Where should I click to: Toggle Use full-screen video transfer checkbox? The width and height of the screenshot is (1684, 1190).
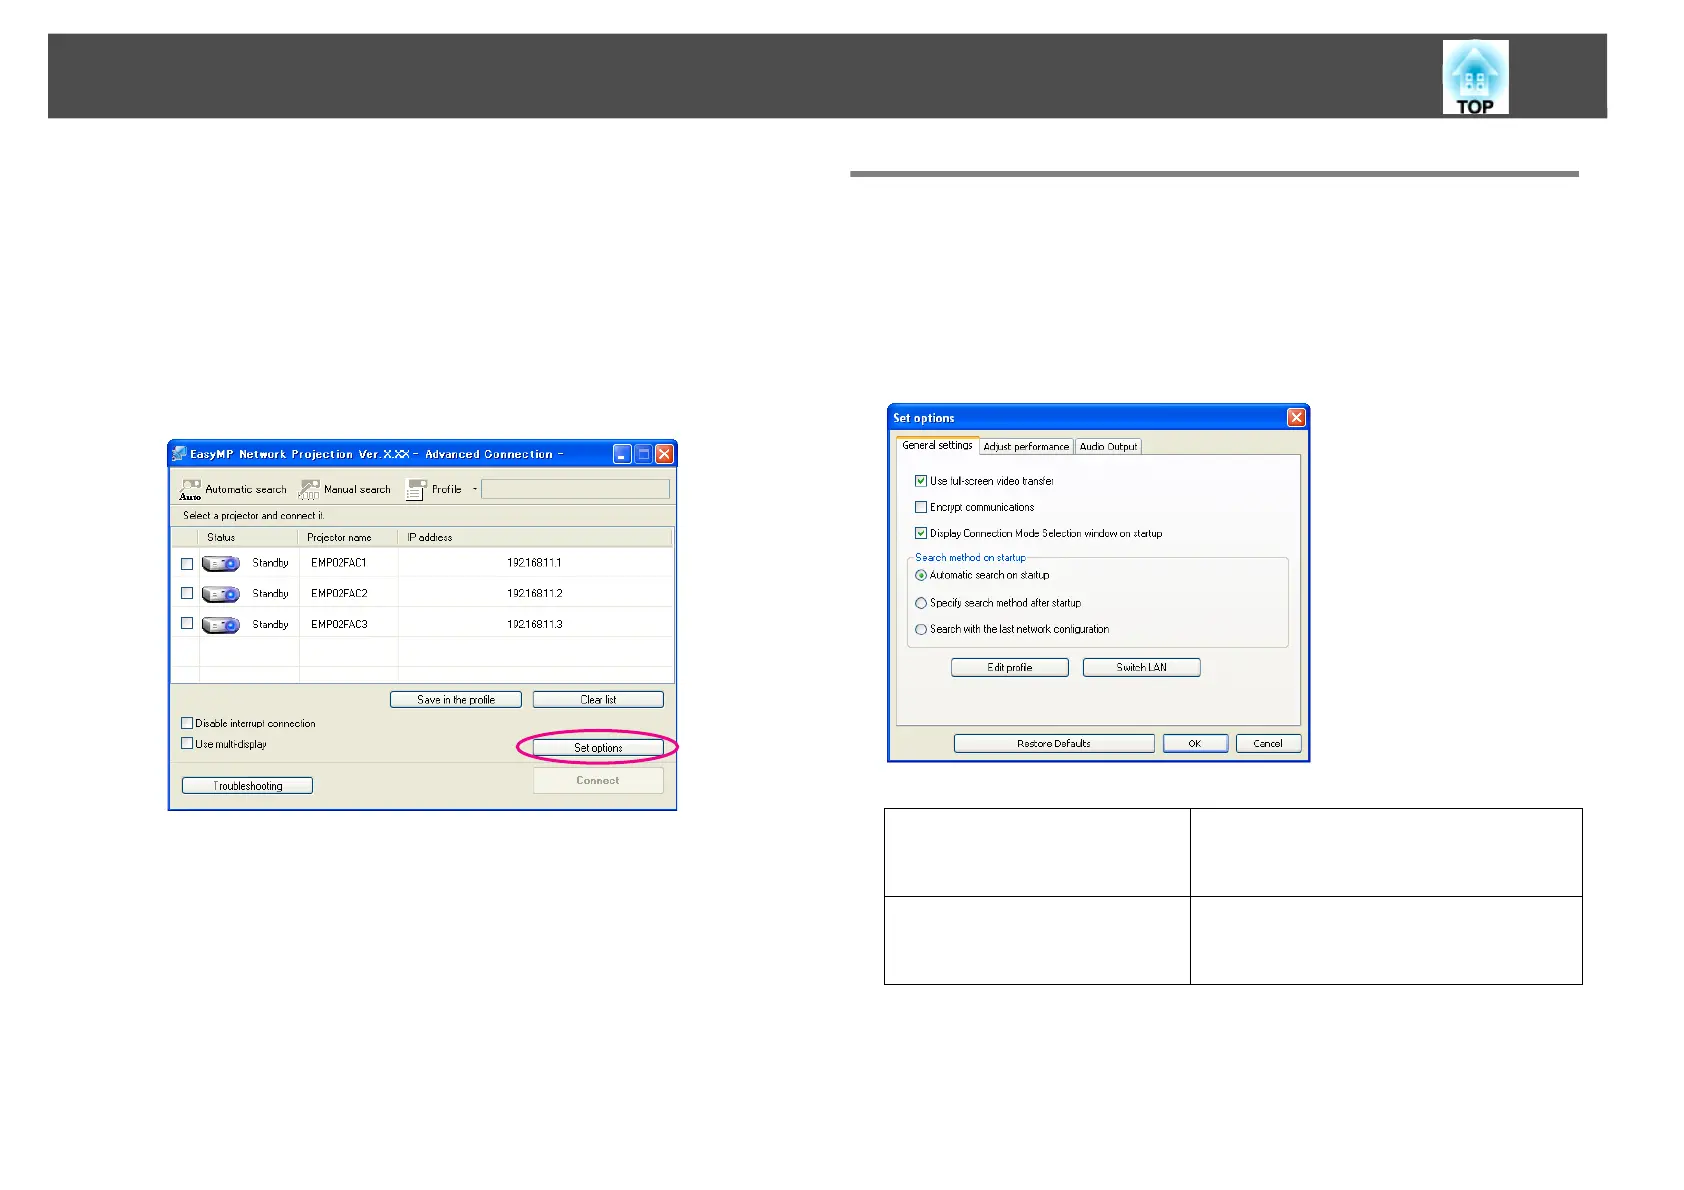(921, 481)
